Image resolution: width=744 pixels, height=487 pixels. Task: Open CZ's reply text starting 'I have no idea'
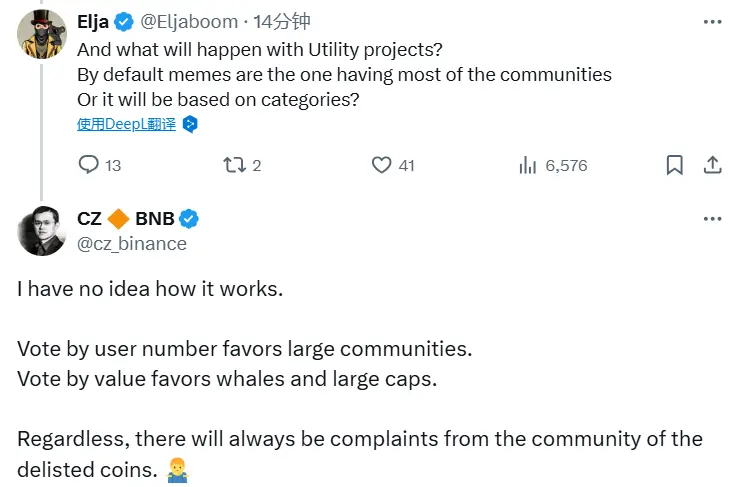tap(150, 290)
